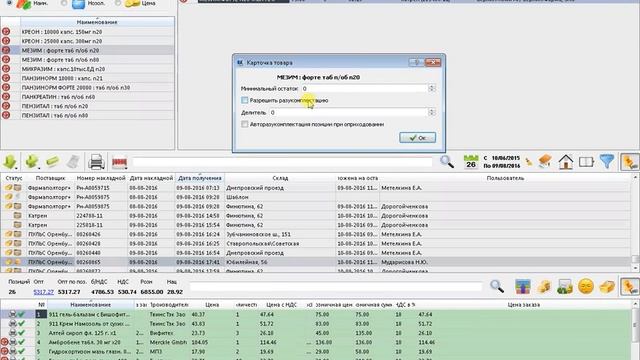Click the open book icon beside house
This screenshot has width=640, height=360.
pyautogui.click(x=587, y=162)
